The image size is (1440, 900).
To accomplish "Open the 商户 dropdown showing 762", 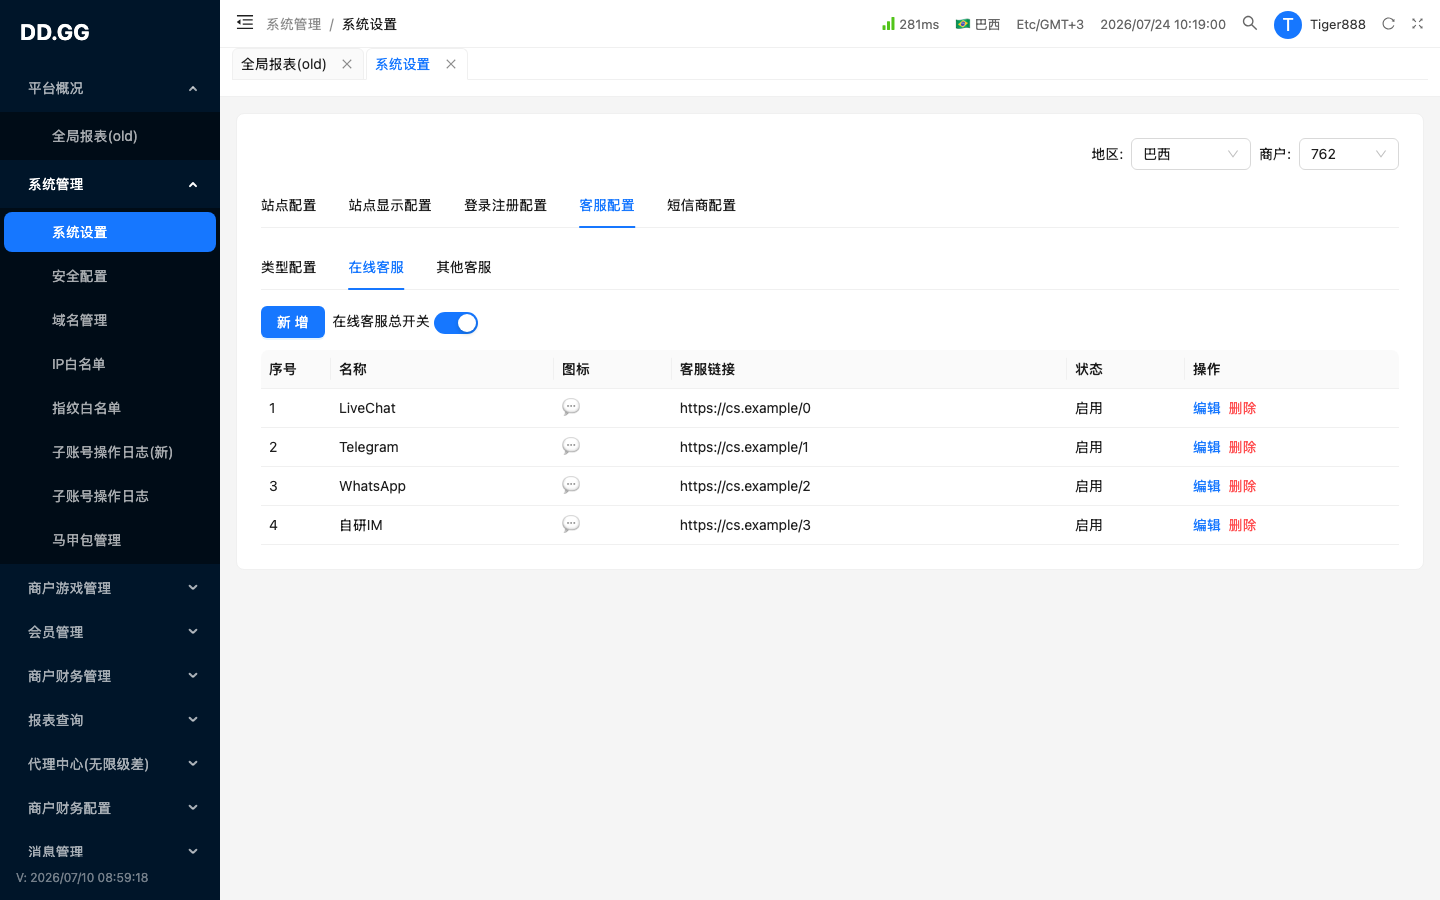I will (x=1348, y=154).
